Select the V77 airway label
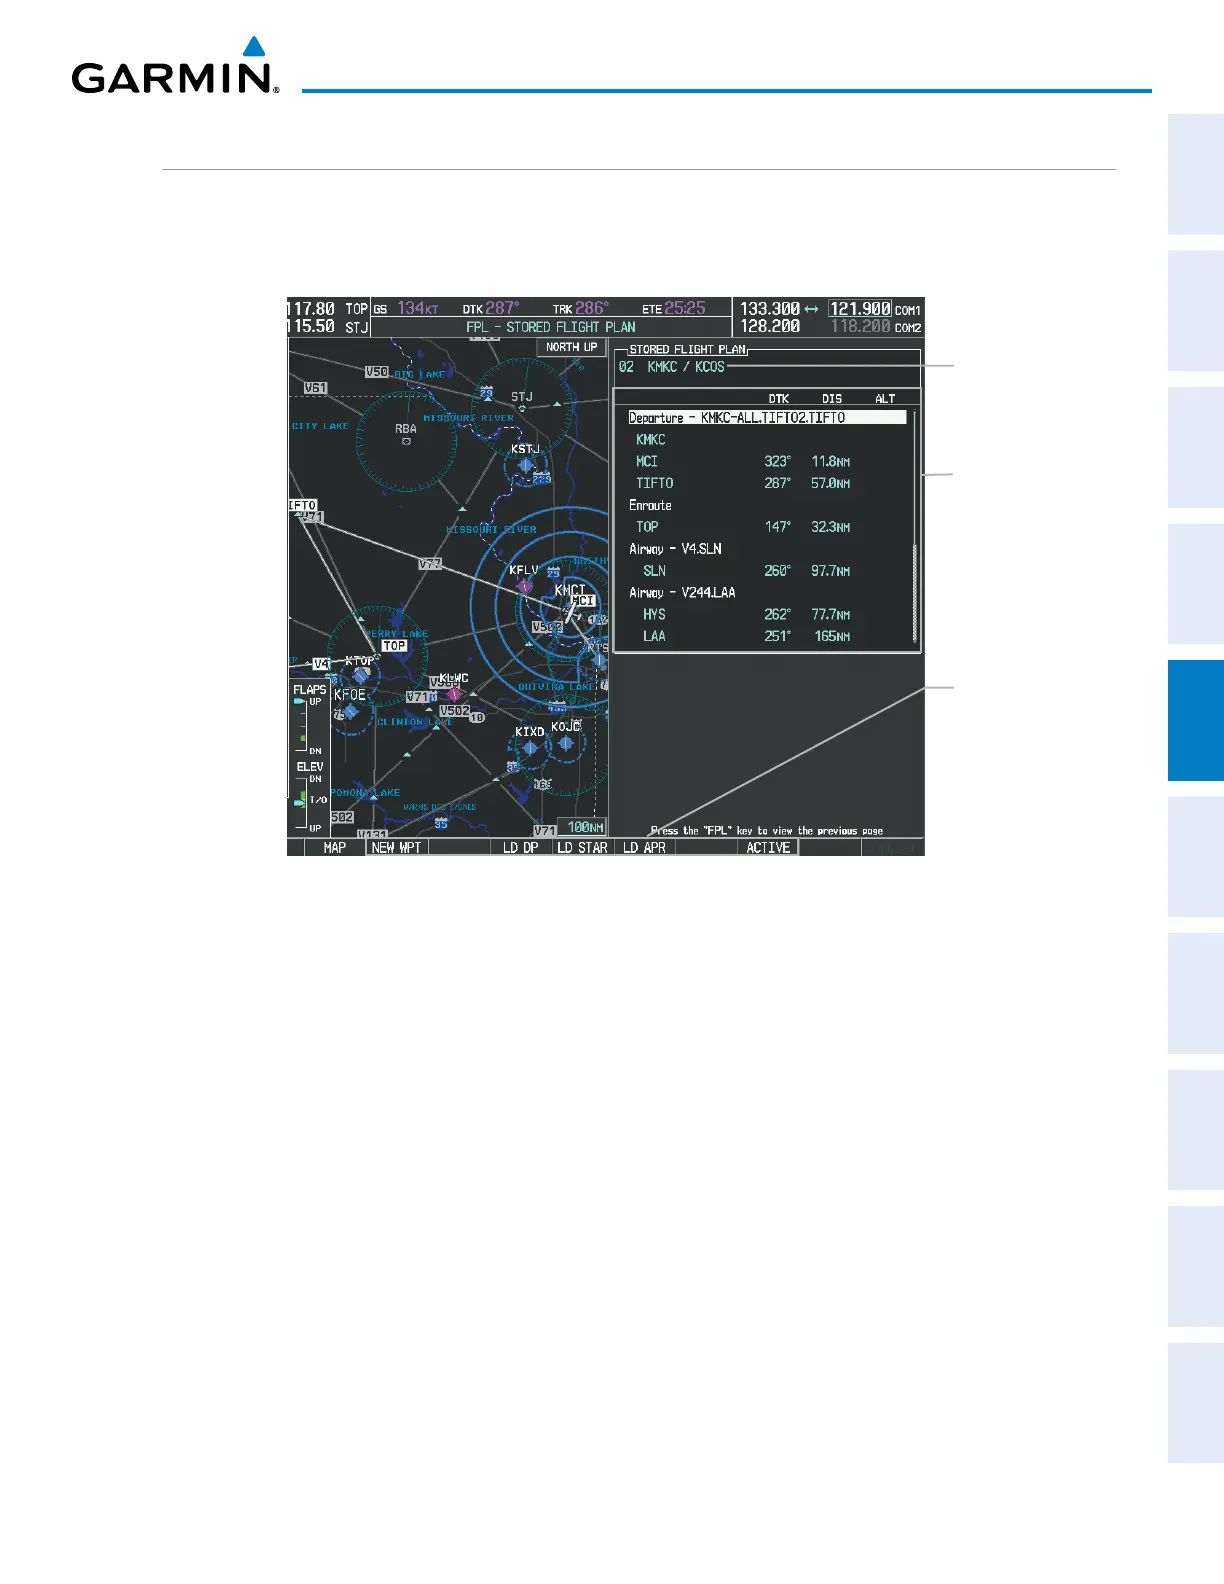 pos(430,564)
